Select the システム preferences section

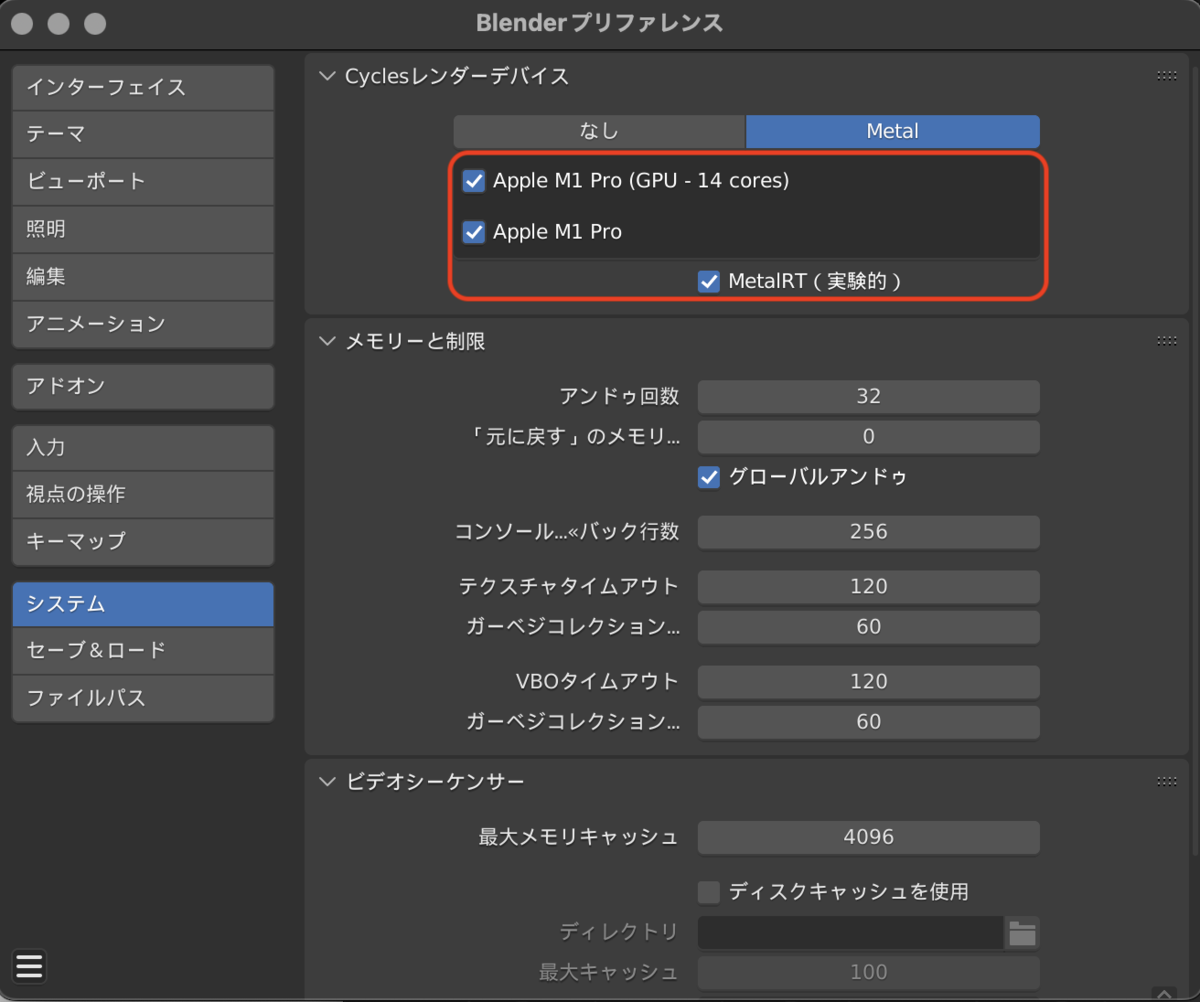click(x=143, y=604)
